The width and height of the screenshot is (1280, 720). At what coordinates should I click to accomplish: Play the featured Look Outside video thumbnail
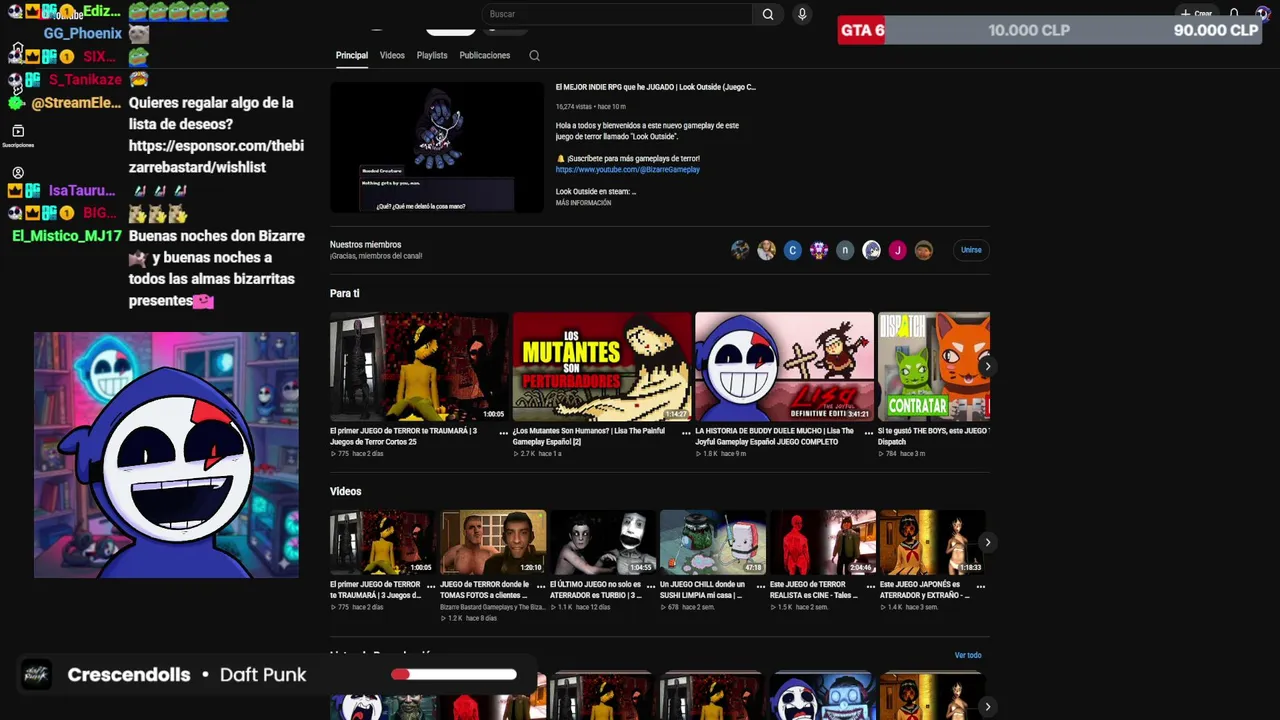(x=437, y=147)
